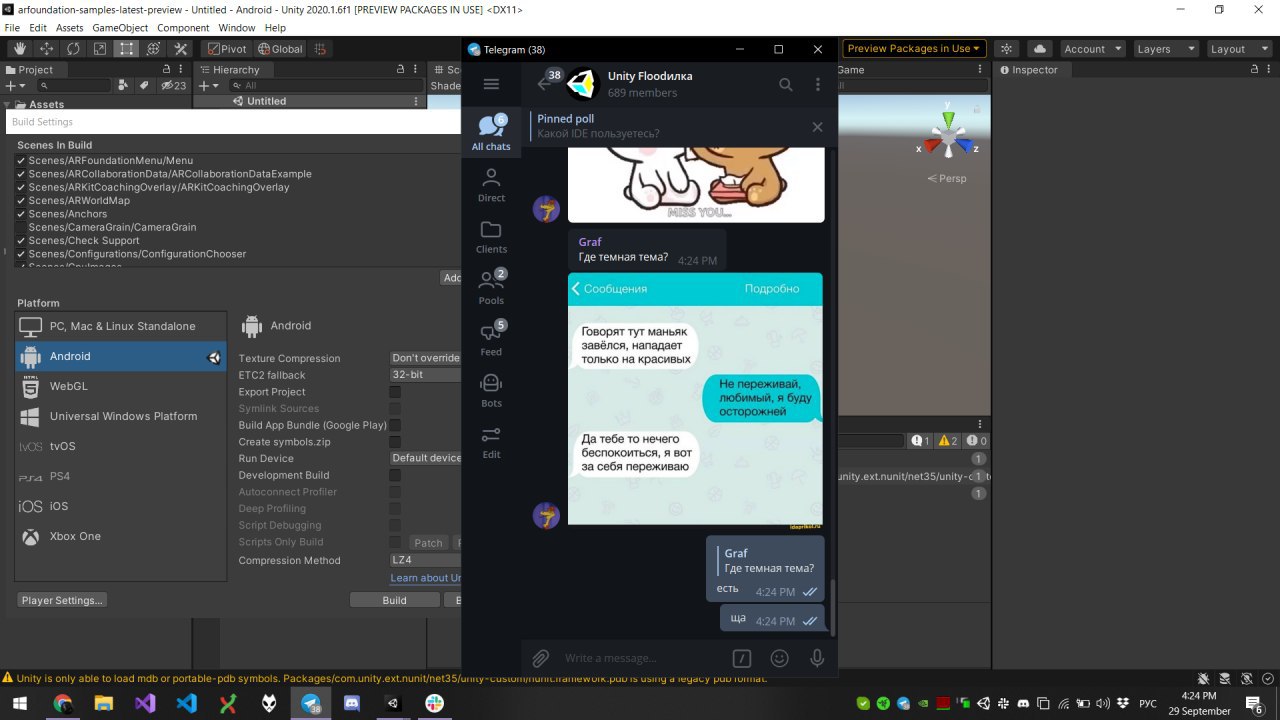This screenshot has width=1280, height=720.
Task: Click the Build button
Action: click(x=394, y=600)
